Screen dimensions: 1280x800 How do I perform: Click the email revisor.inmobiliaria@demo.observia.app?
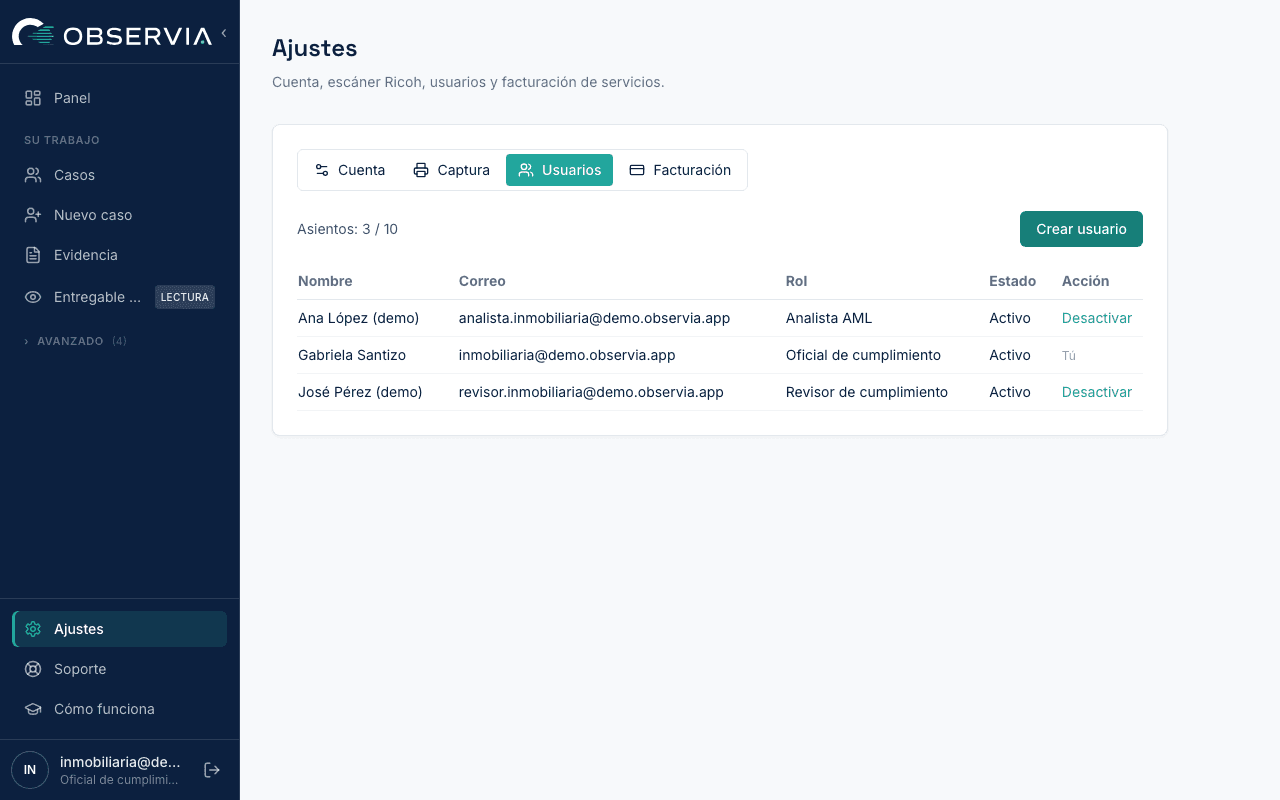click(x=591, y=392)
